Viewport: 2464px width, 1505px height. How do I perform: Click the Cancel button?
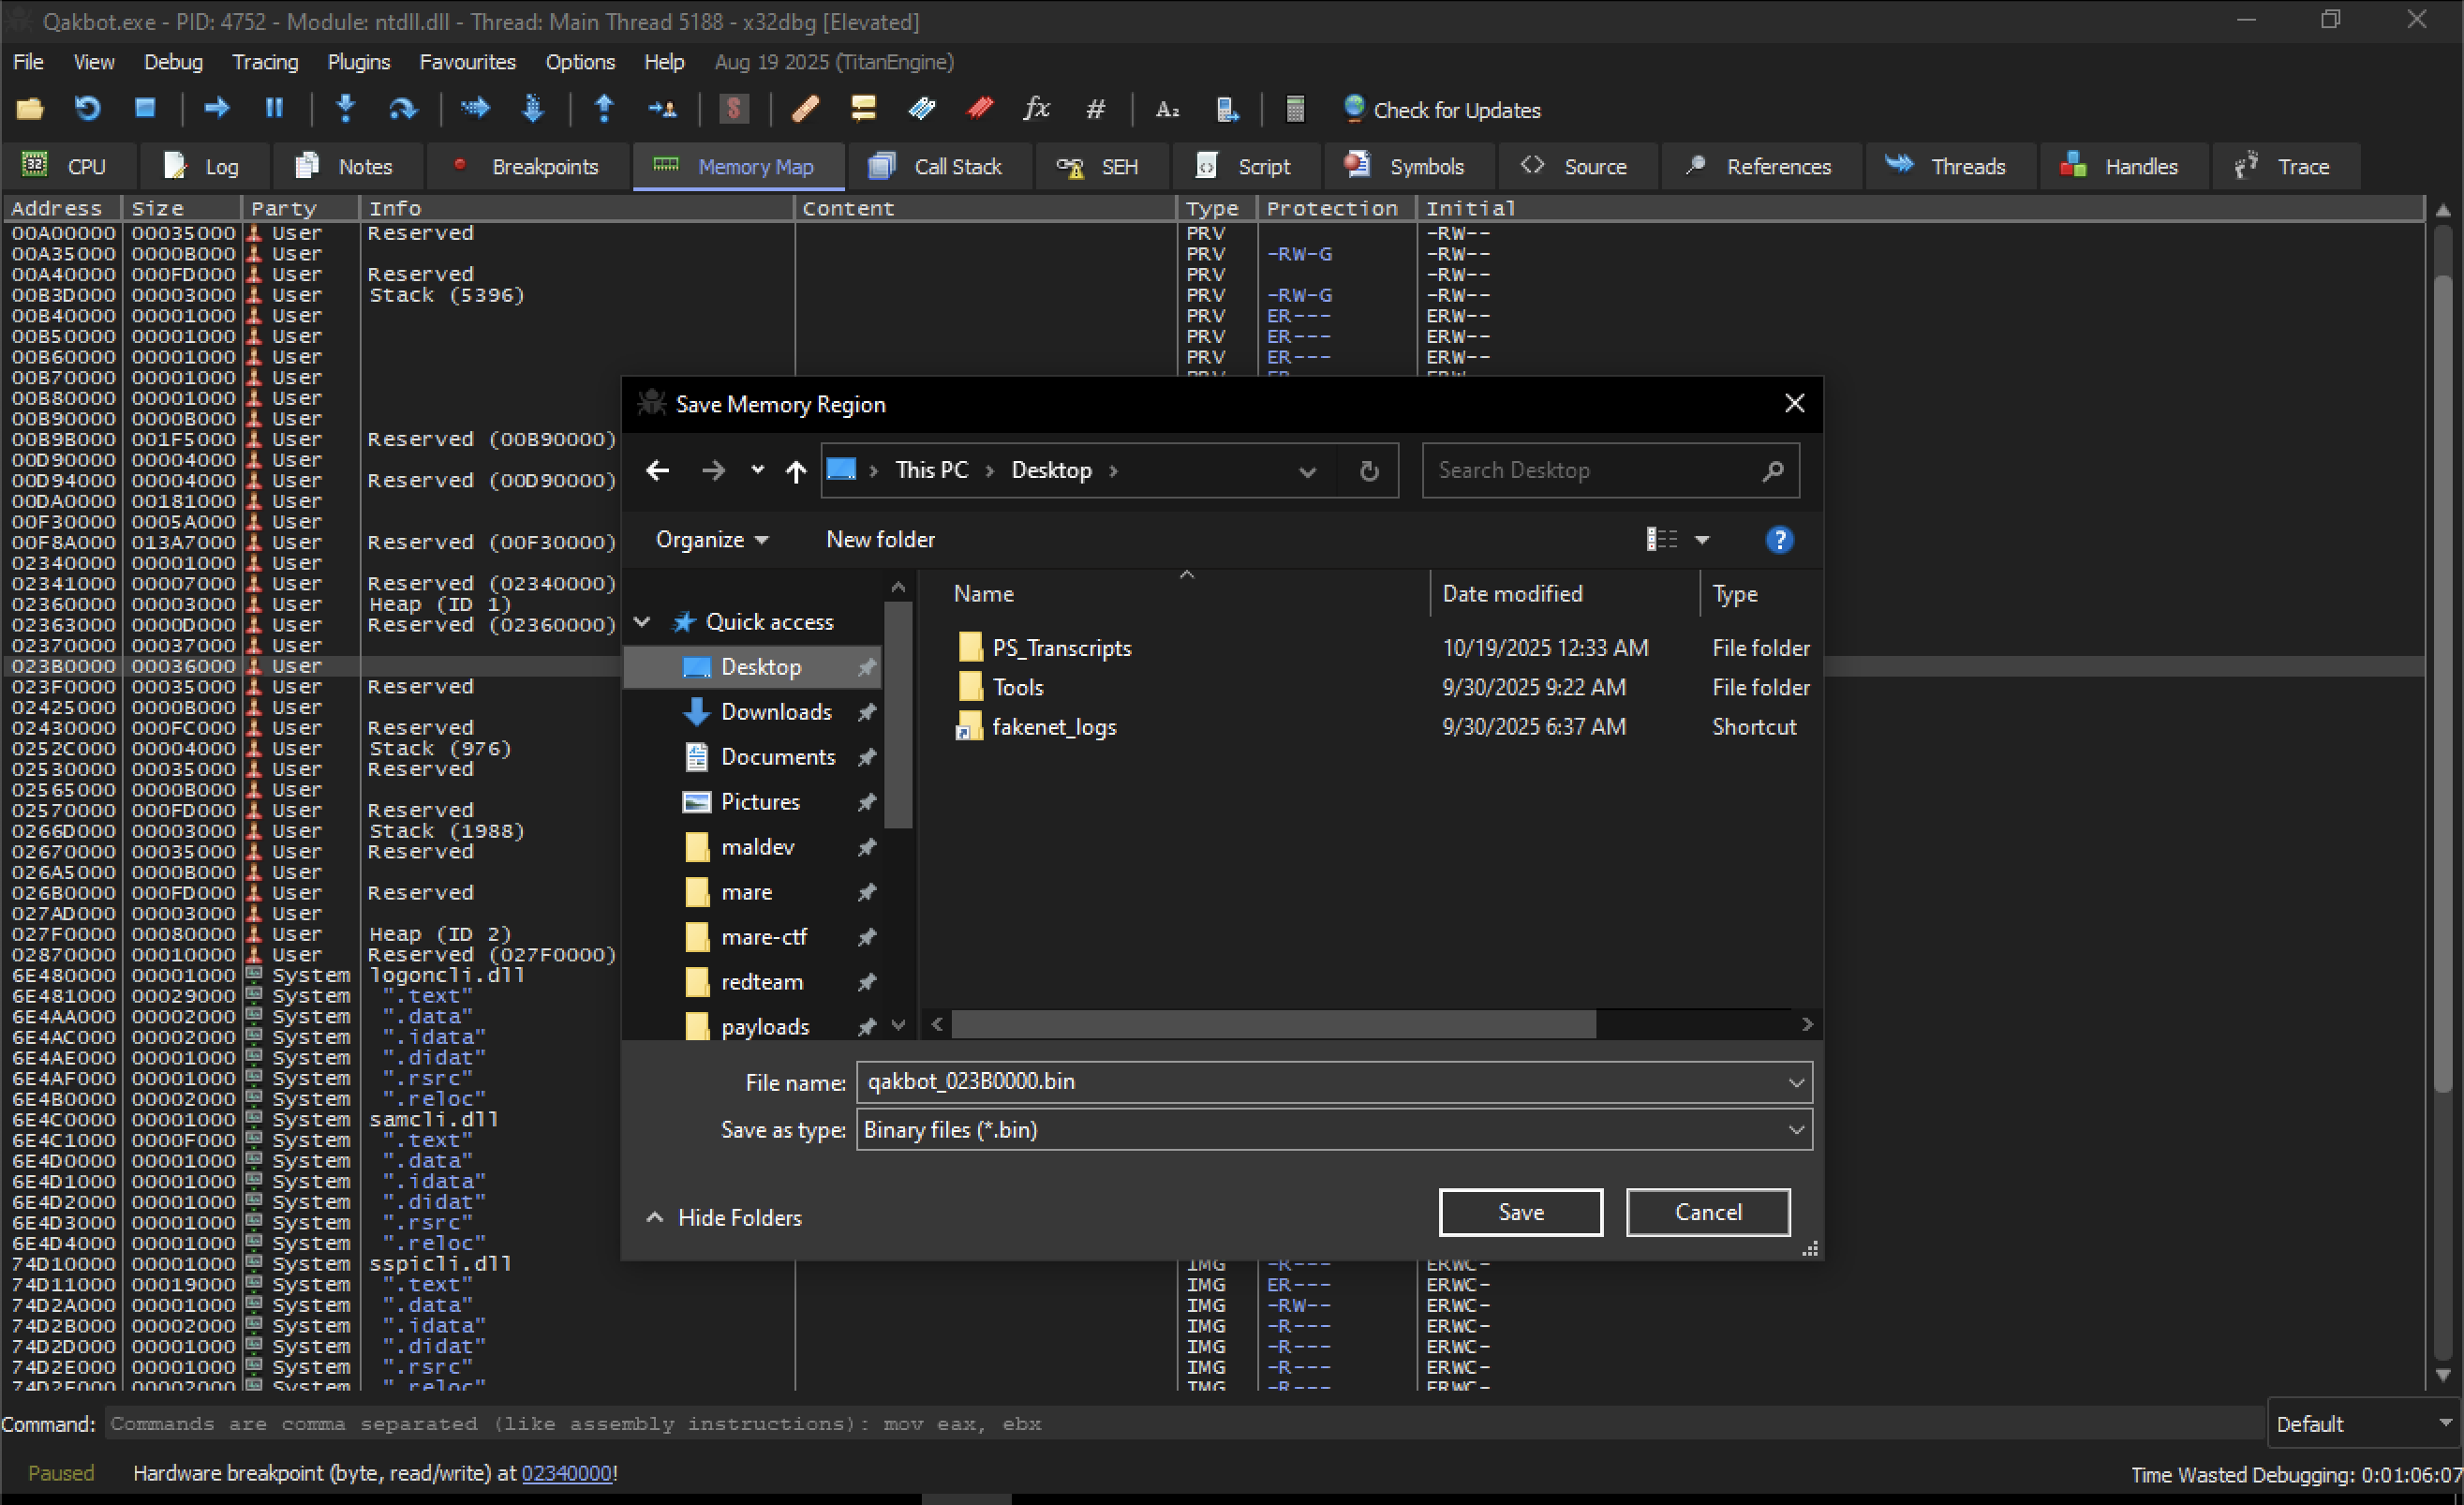click(1707, 1212)
